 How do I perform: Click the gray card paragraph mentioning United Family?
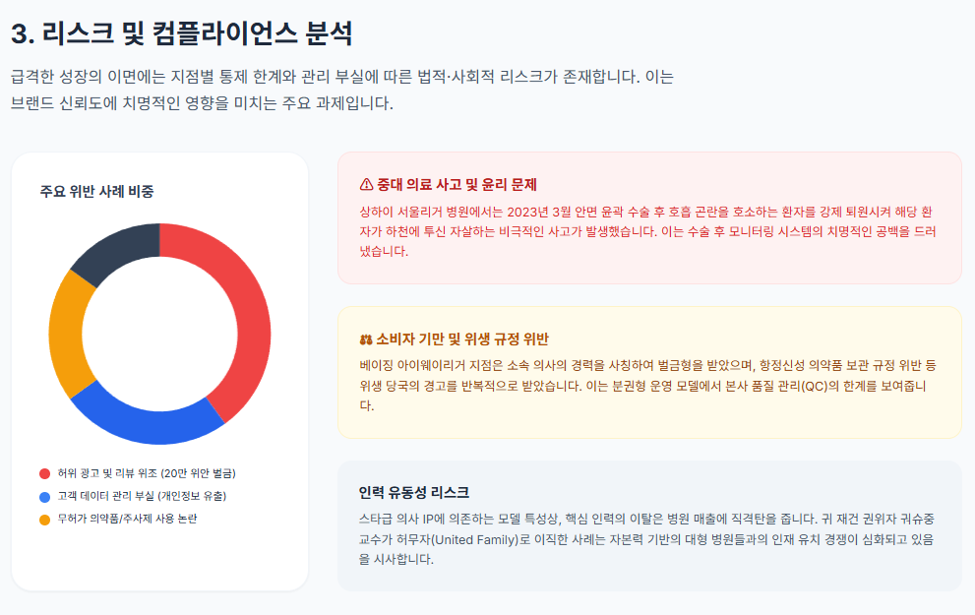(x=647, y=539)
